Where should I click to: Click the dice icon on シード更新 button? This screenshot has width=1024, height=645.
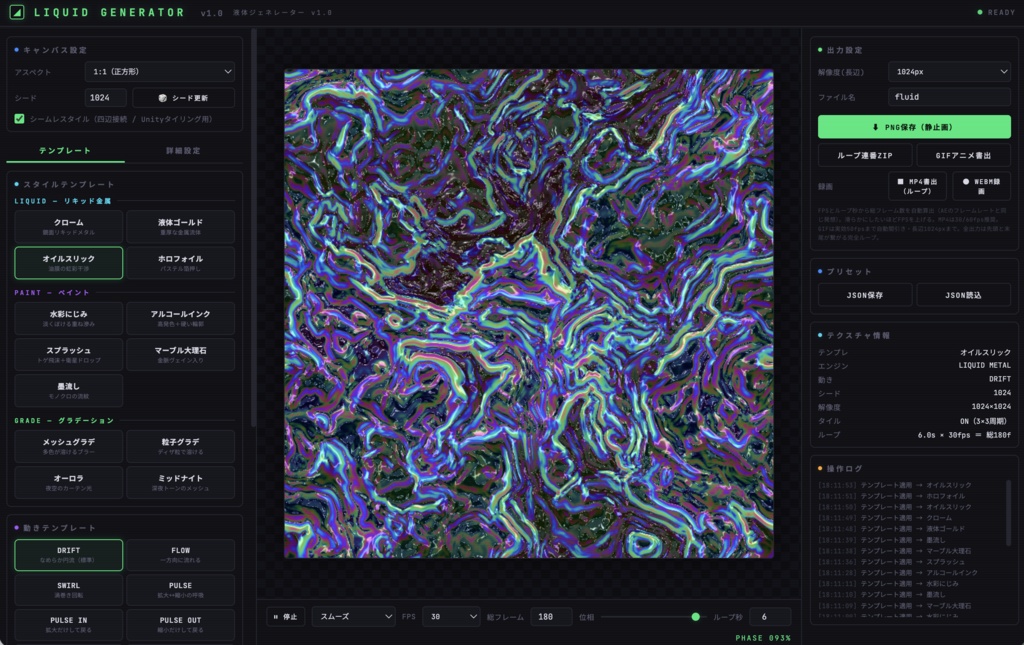163,98
